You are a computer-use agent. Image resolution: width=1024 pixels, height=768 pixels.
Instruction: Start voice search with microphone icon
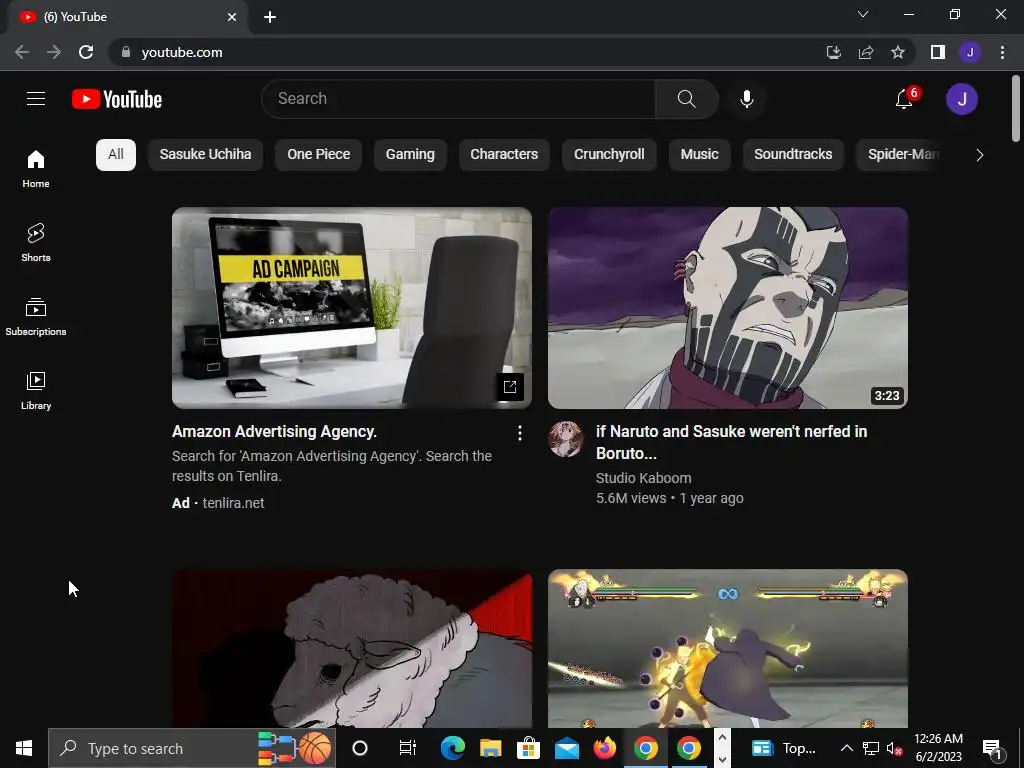click(746, 99)
